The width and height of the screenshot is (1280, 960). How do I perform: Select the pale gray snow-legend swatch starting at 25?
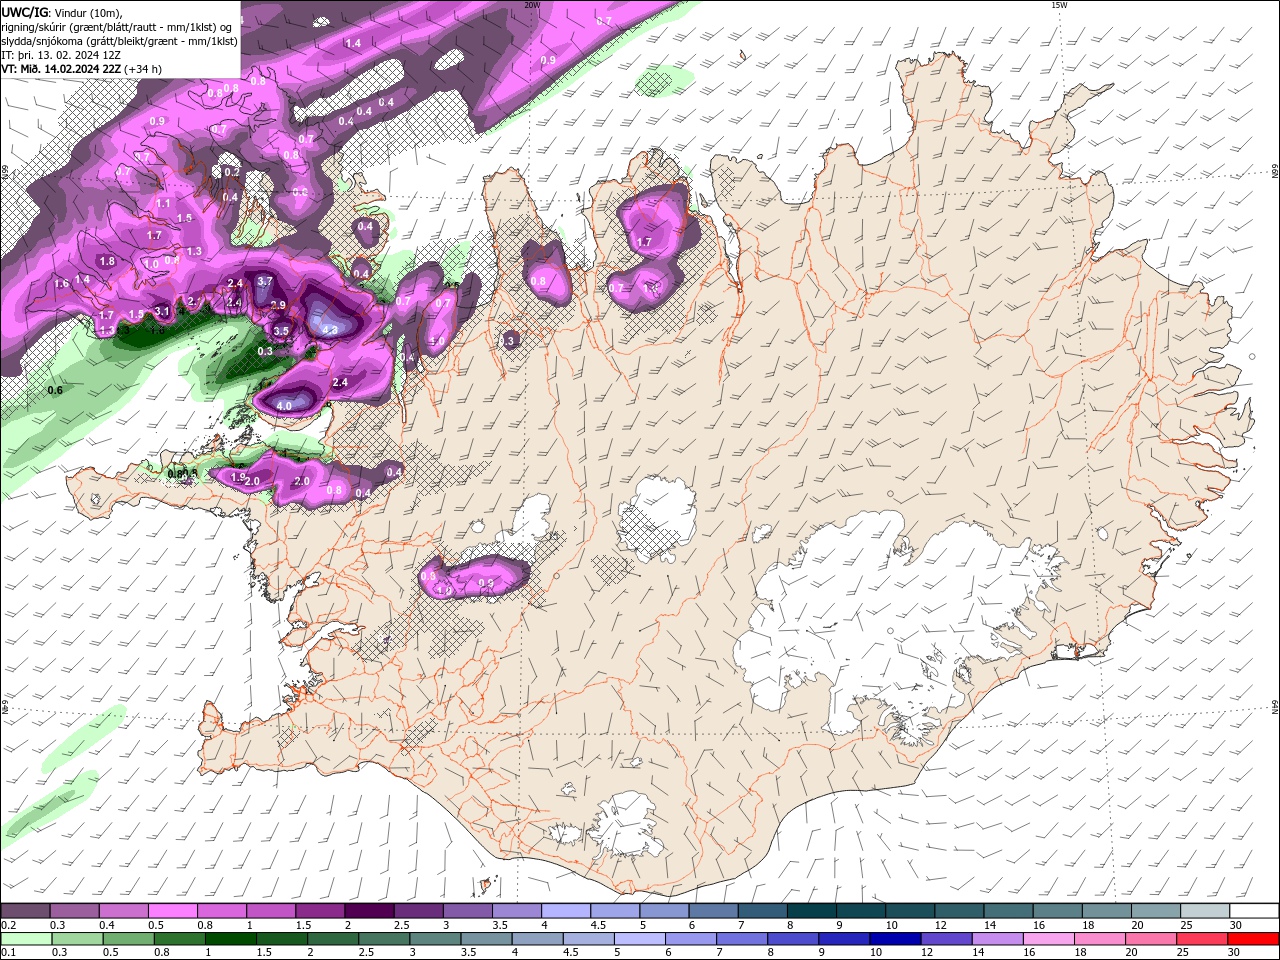(1205, 911)
